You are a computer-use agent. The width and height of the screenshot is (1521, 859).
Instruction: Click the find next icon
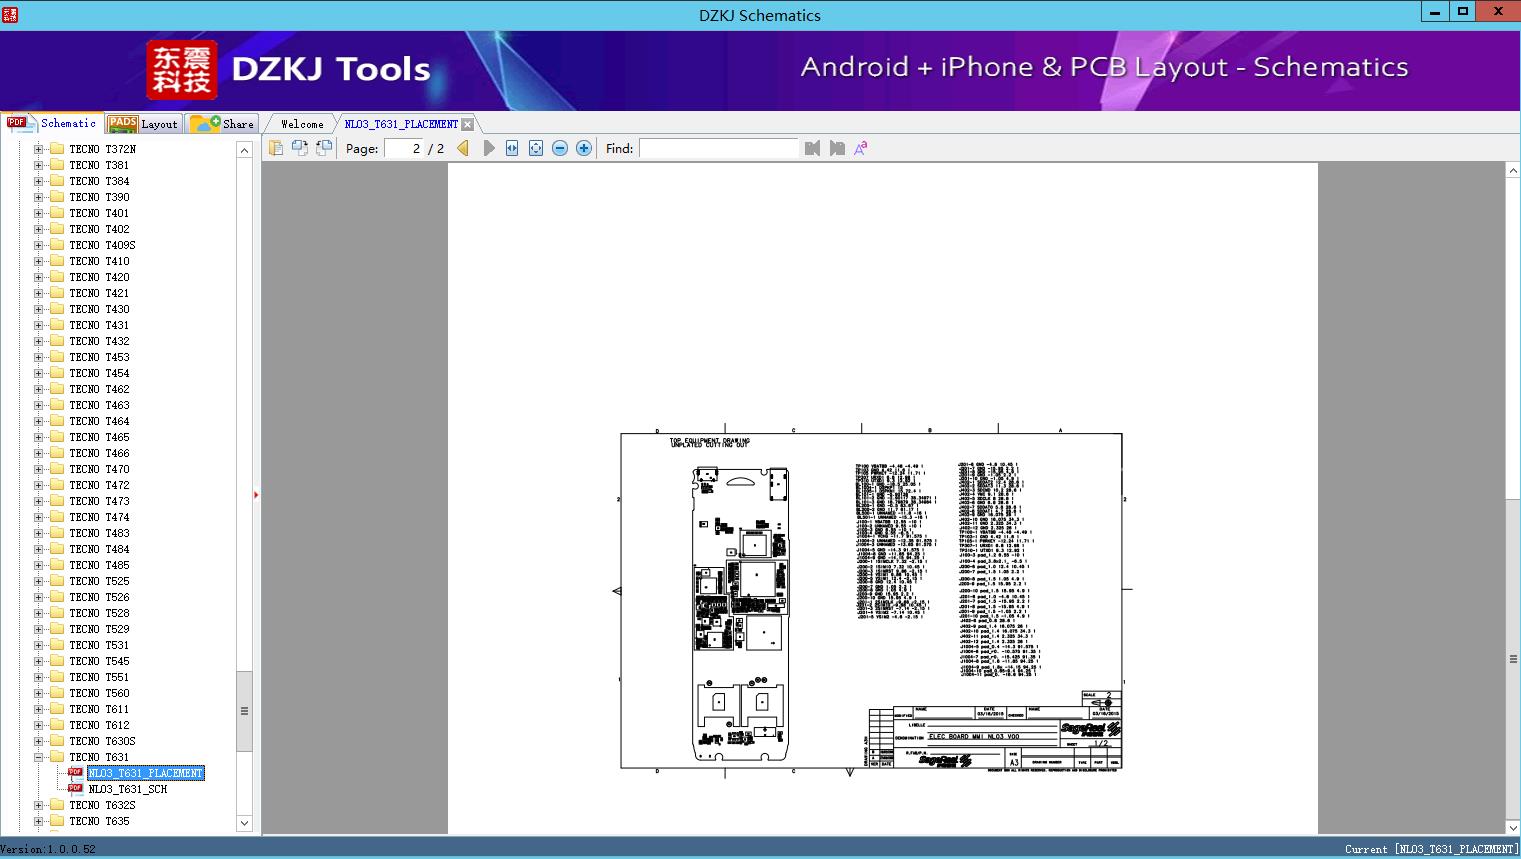coord(837,148)
